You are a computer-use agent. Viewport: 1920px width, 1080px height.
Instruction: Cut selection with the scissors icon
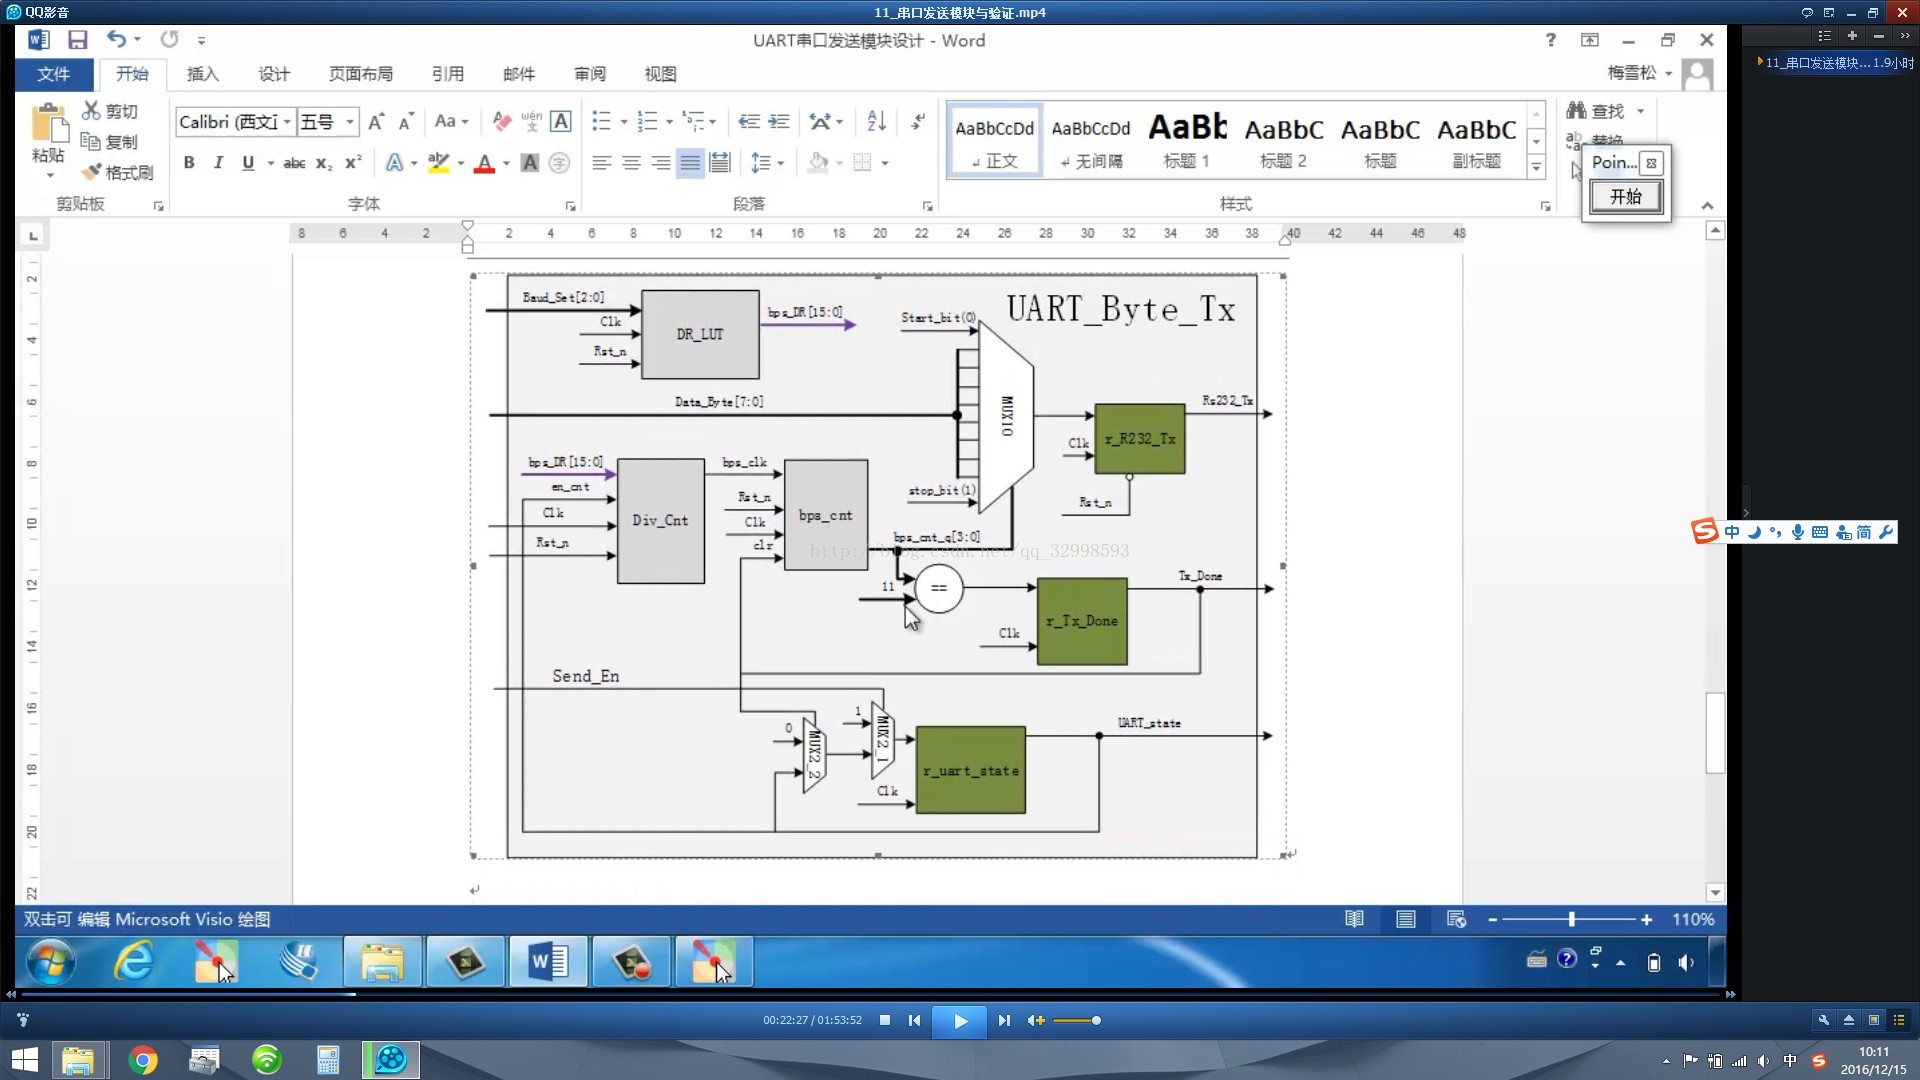coord(111,111)
